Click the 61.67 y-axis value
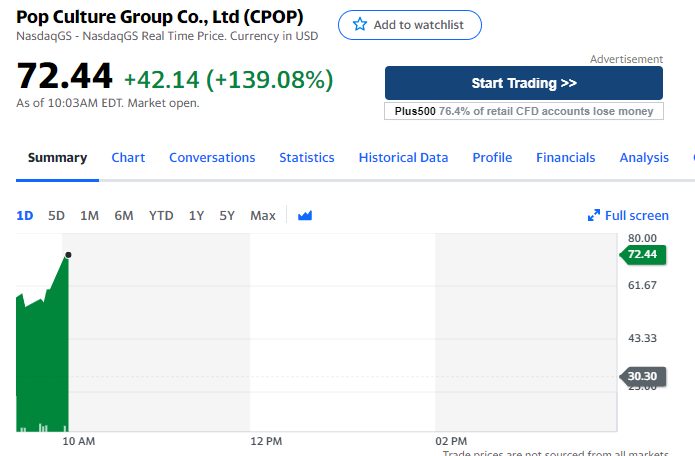This screenshot has height=456, width=695. 642,285
